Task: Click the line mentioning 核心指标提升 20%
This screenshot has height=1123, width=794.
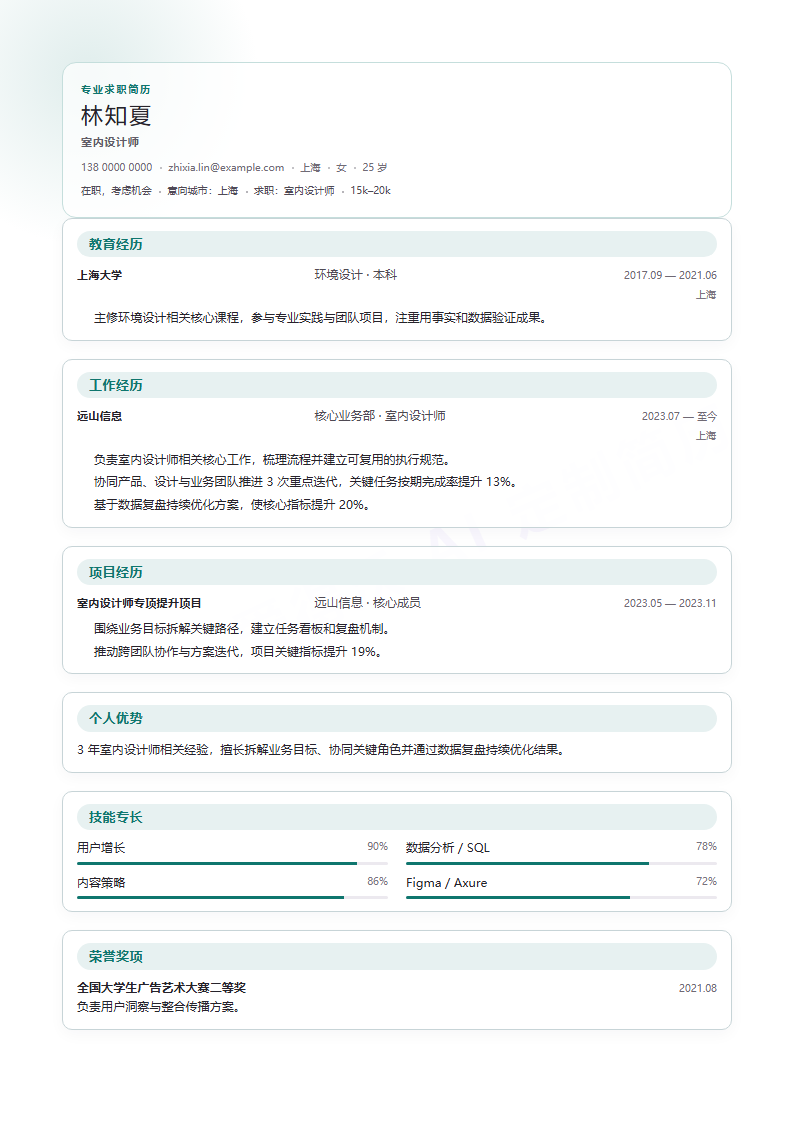Action: point(232,505)
